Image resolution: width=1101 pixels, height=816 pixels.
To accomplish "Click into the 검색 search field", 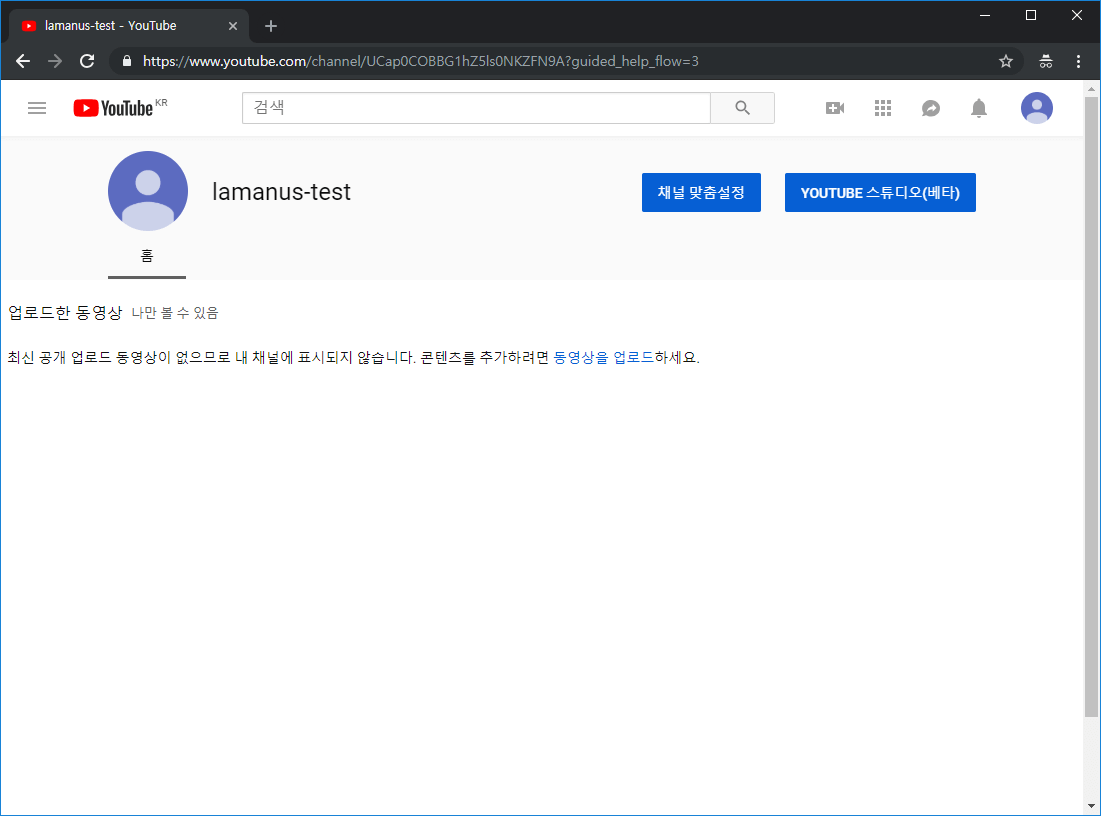I will pos(476,108).
